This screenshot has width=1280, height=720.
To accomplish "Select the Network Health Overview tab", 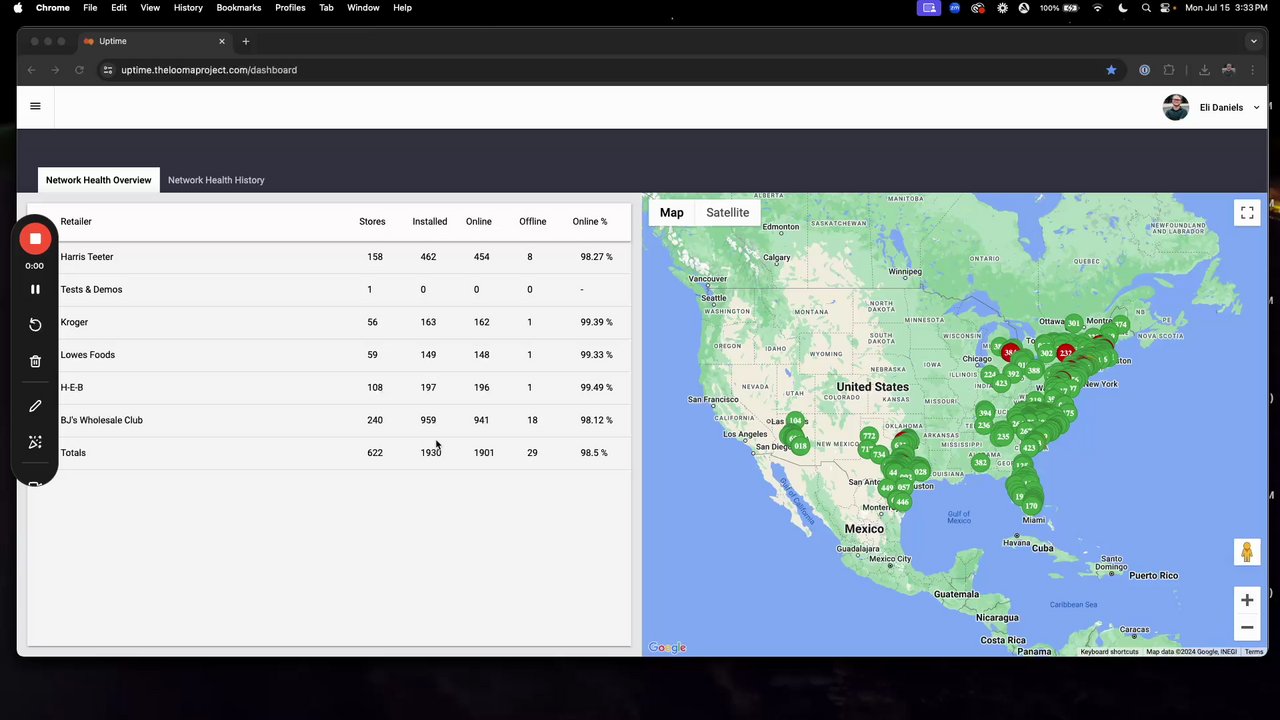I will [x=98, y=180].
